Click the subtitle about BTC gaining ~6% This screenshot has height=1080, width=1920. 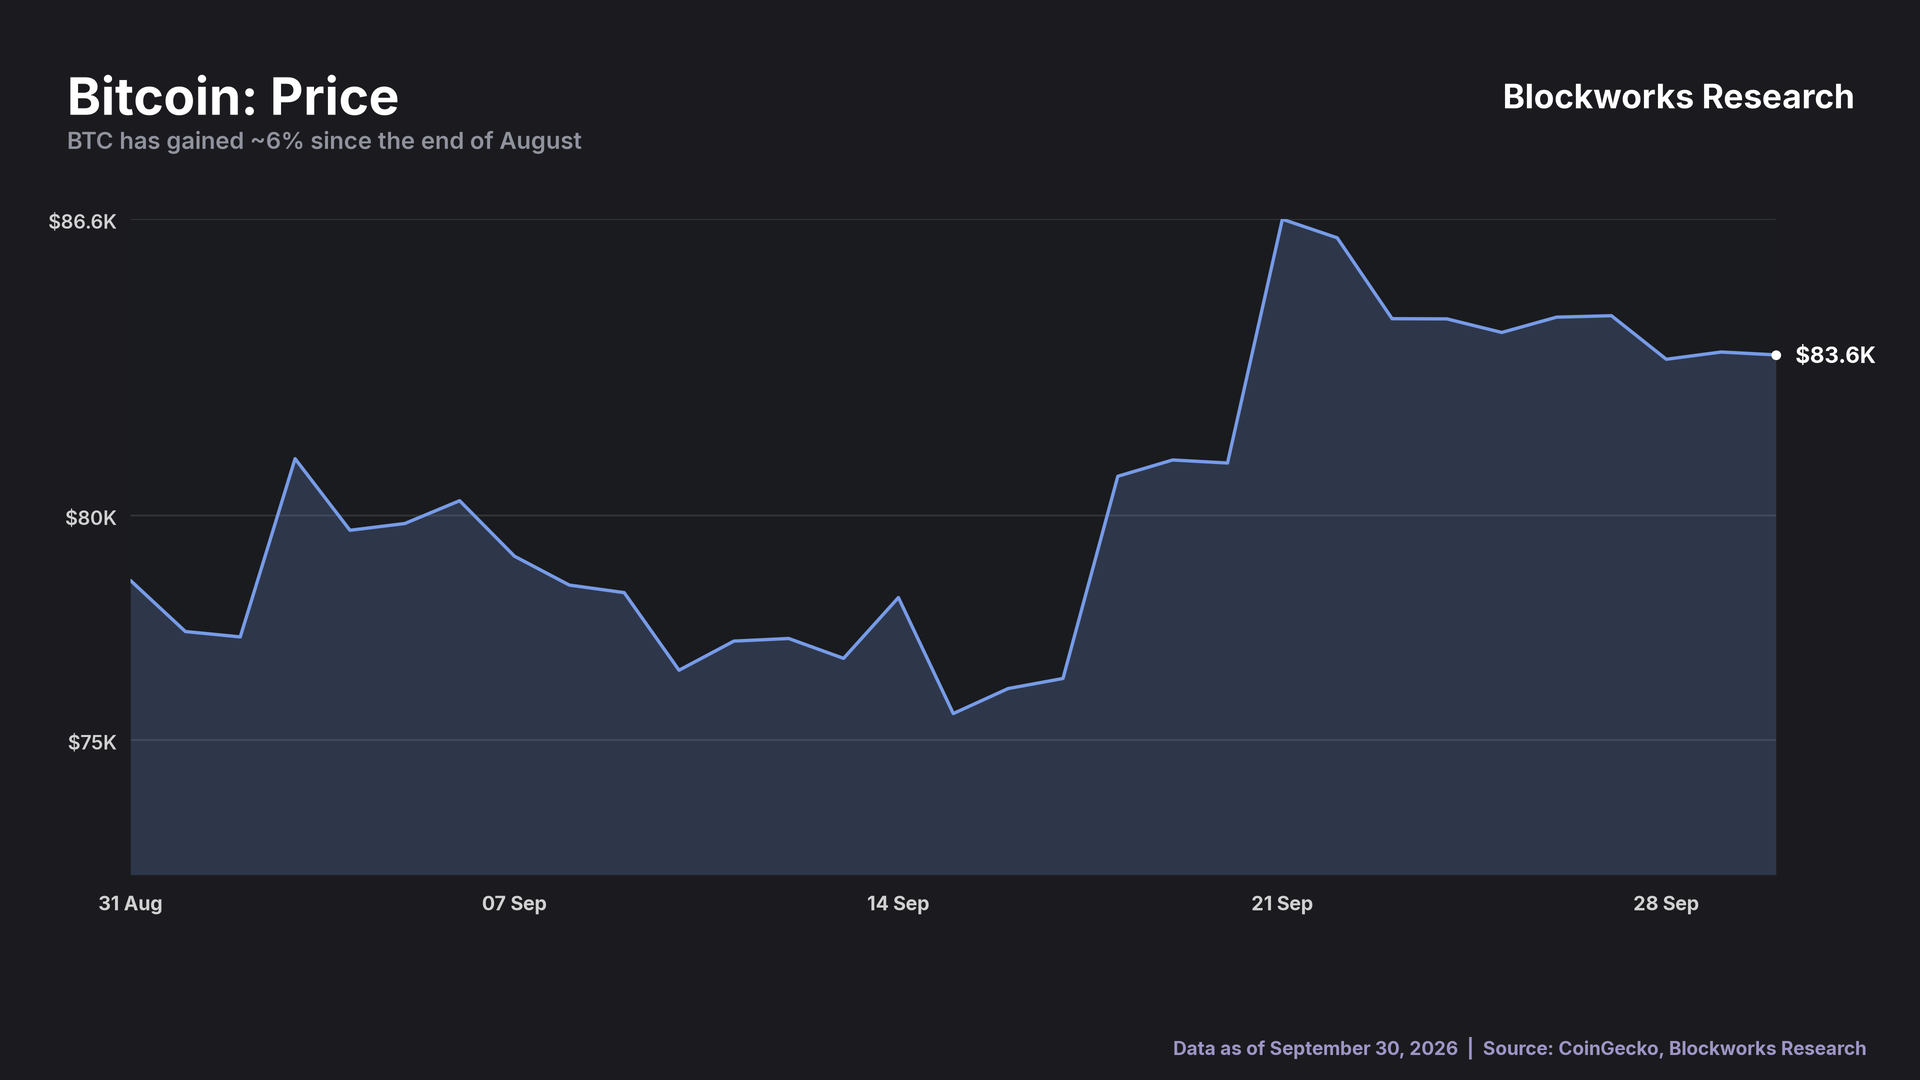(324, 141)
